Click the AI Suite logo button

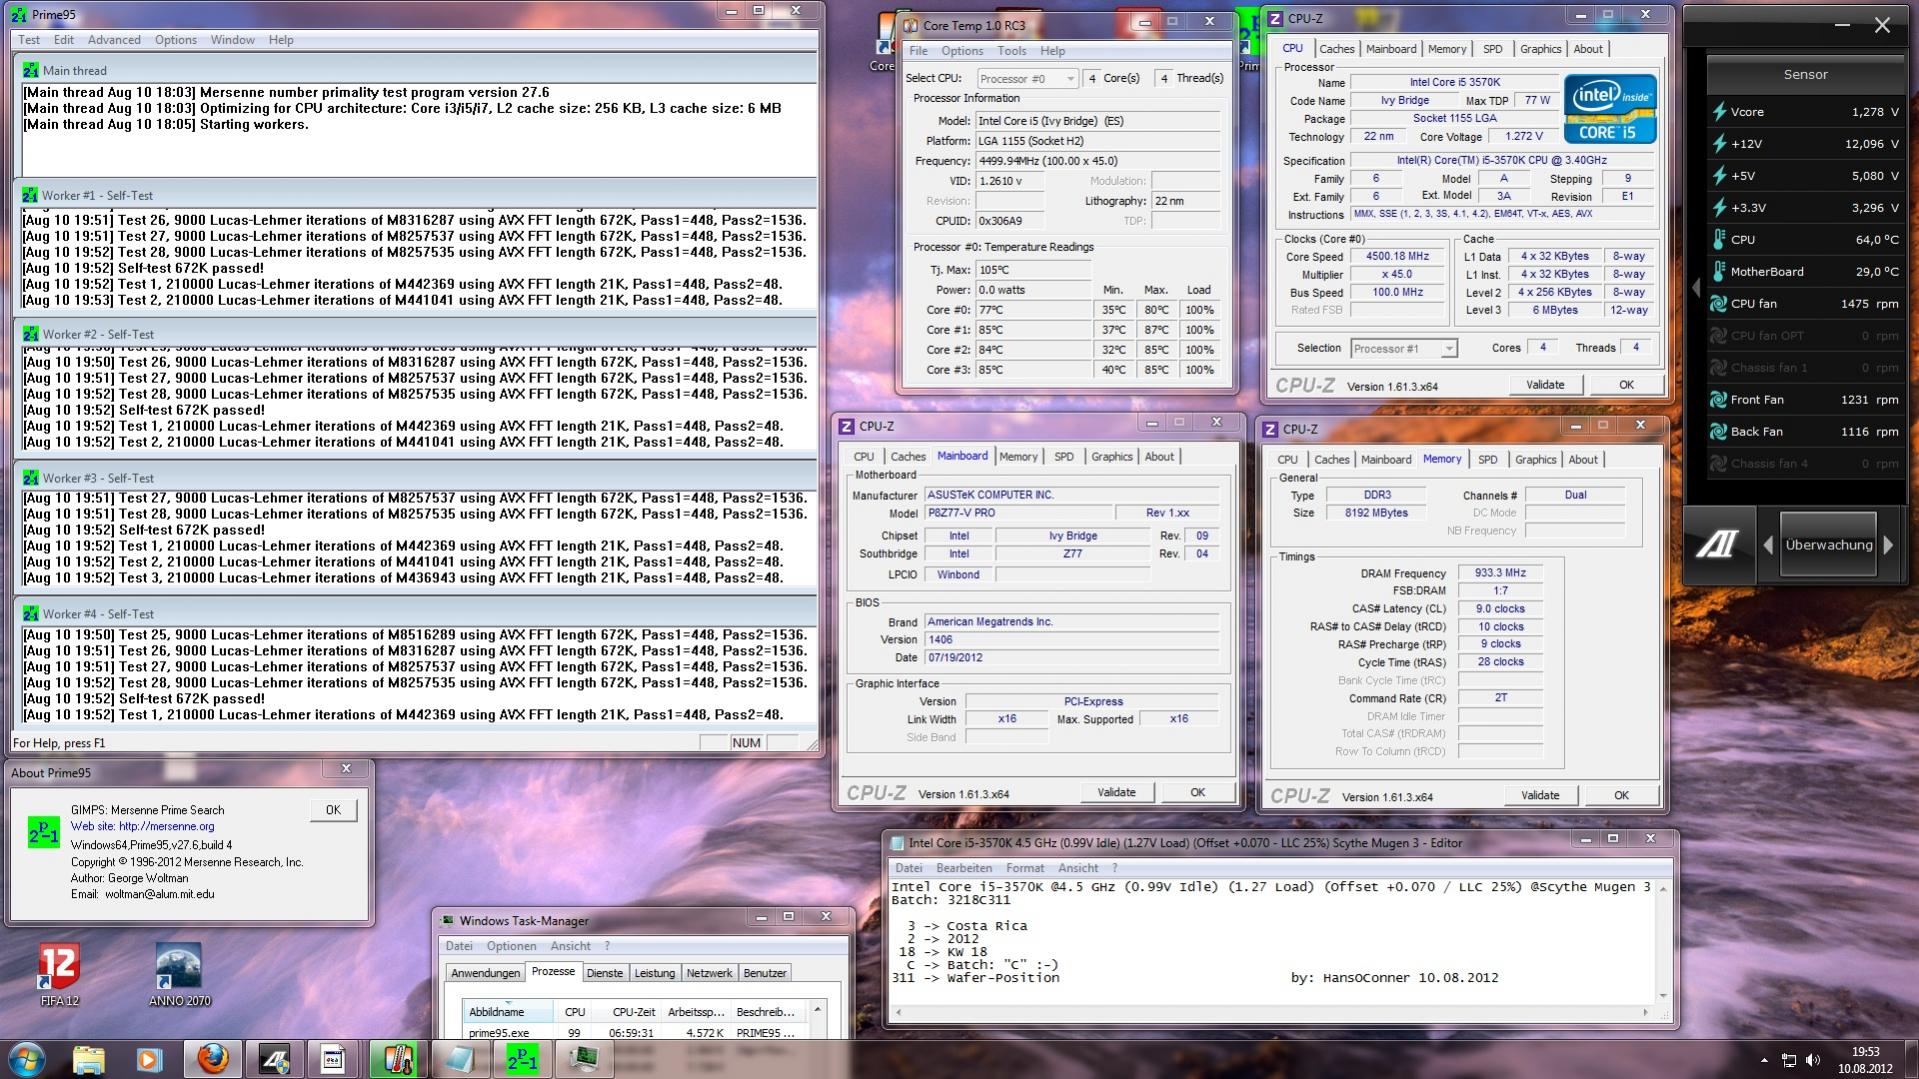(x=1719, y=545)
